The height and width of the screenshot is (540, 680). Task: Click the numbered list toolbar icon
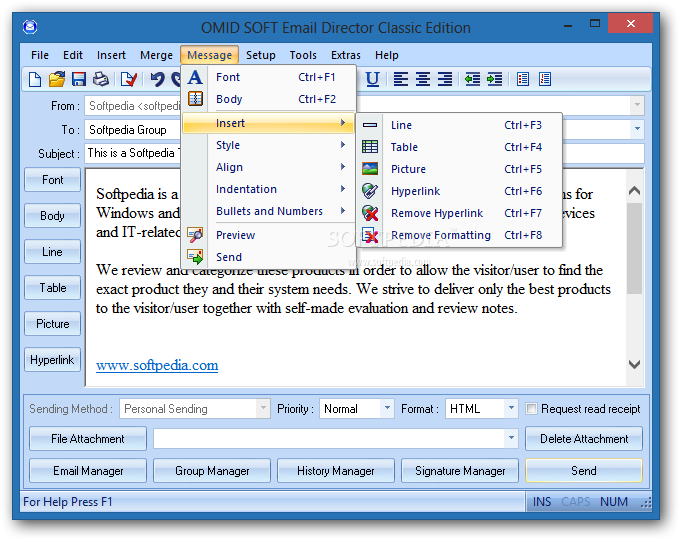[x=545, y=79]
